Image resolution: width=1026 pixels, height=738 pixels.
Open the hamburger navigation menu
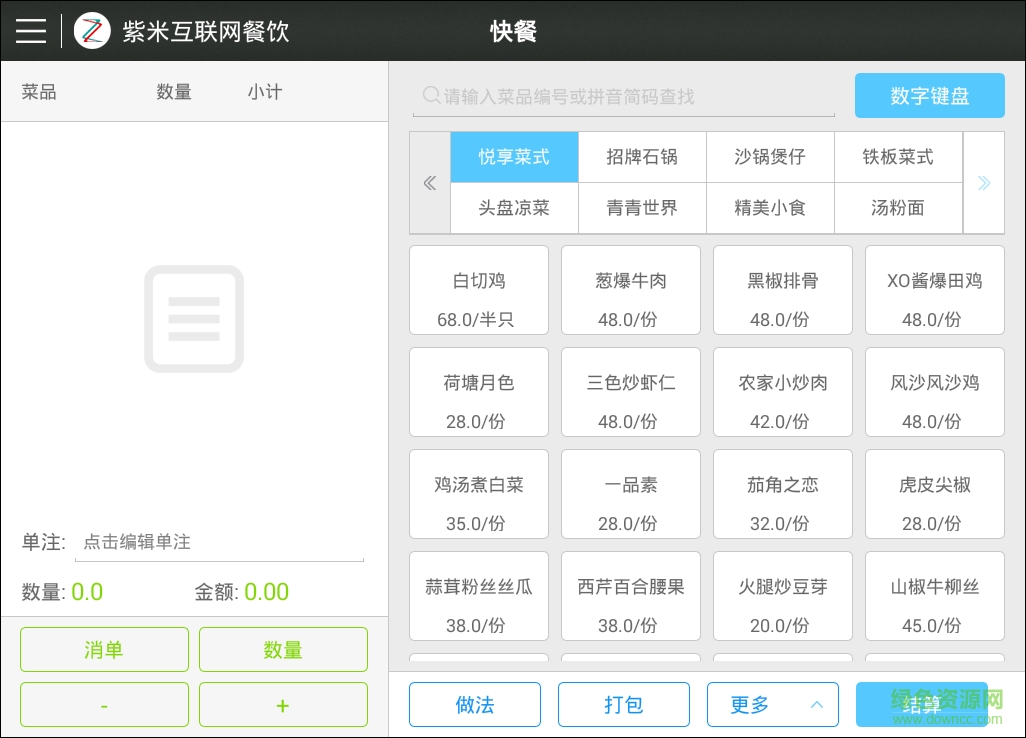(30, 30)
